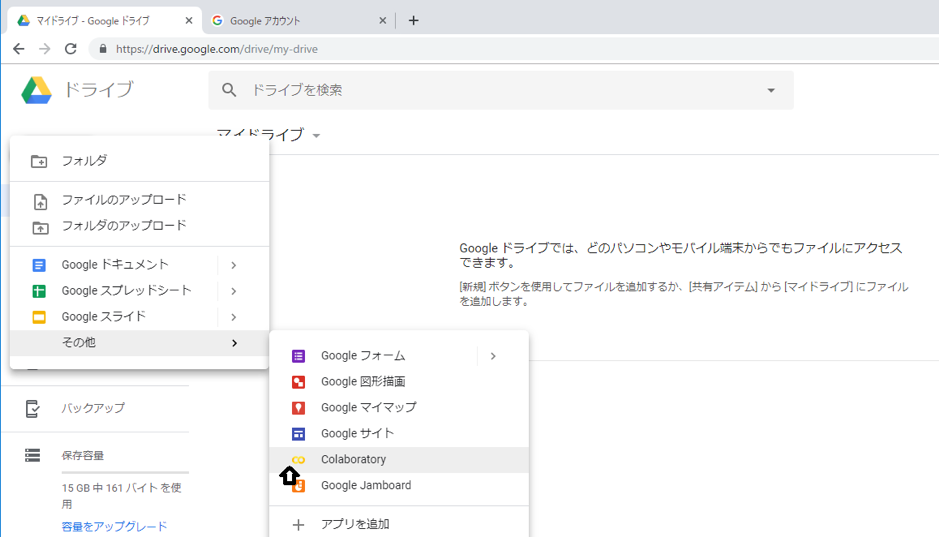Click the browser forward arrow
Image resolution: width=939 pixels, height=537 pixels.
(44, 49)
